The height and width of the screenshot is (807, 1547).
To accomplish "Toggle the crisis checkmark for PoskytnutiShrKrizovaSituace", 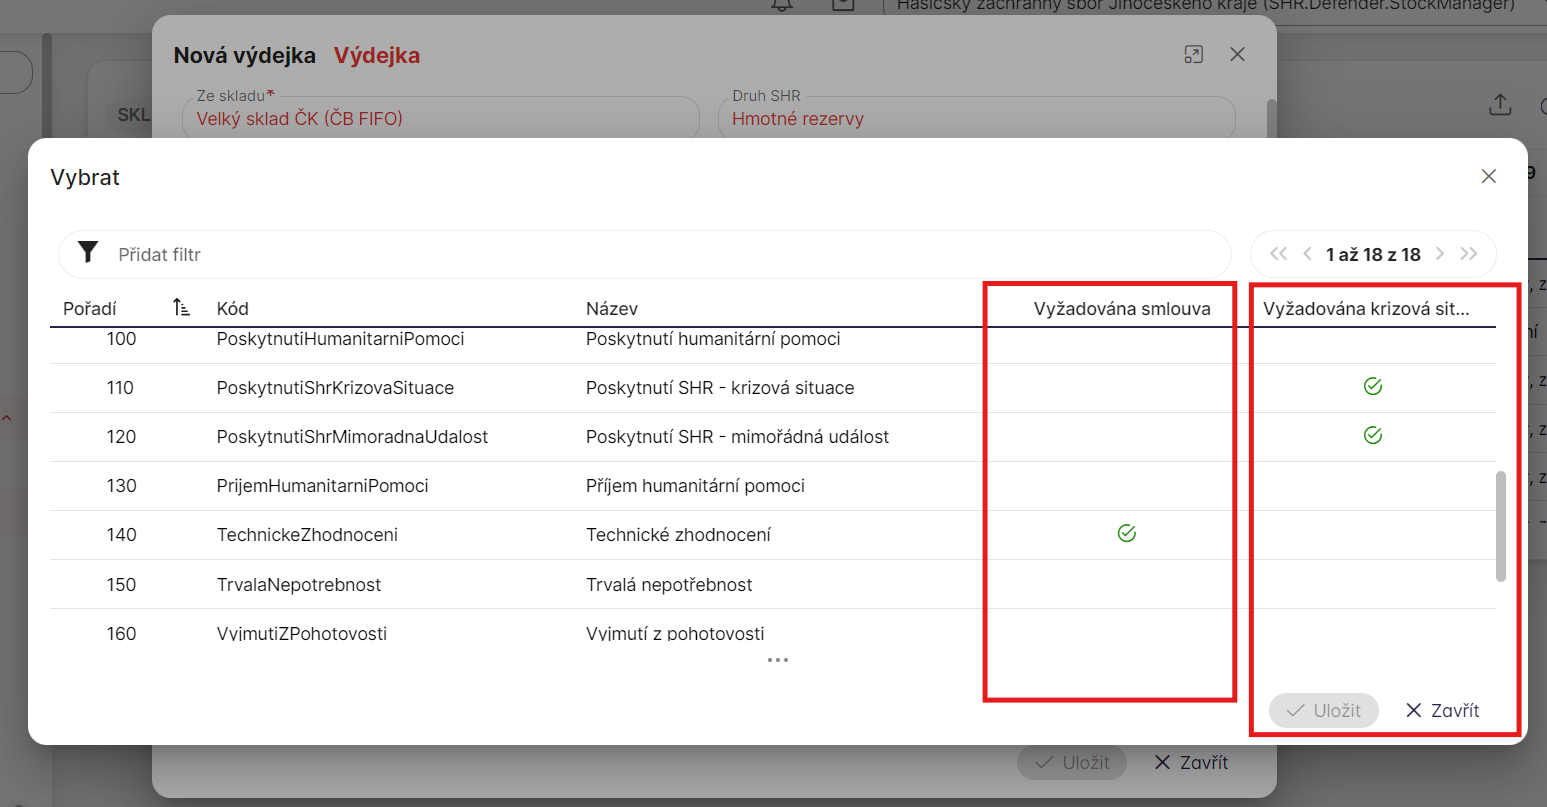I will [1373, 387].
